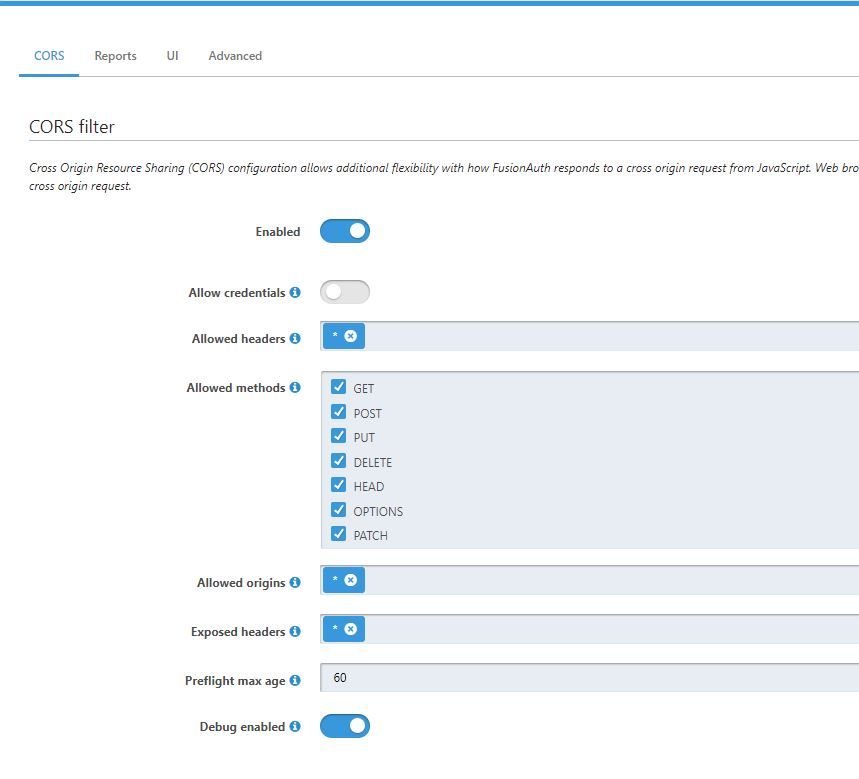The height and width of the screenshot is (779, 859).
Task: Click info icon beside Allowed headers label
Action: click(x=295, y=339)
